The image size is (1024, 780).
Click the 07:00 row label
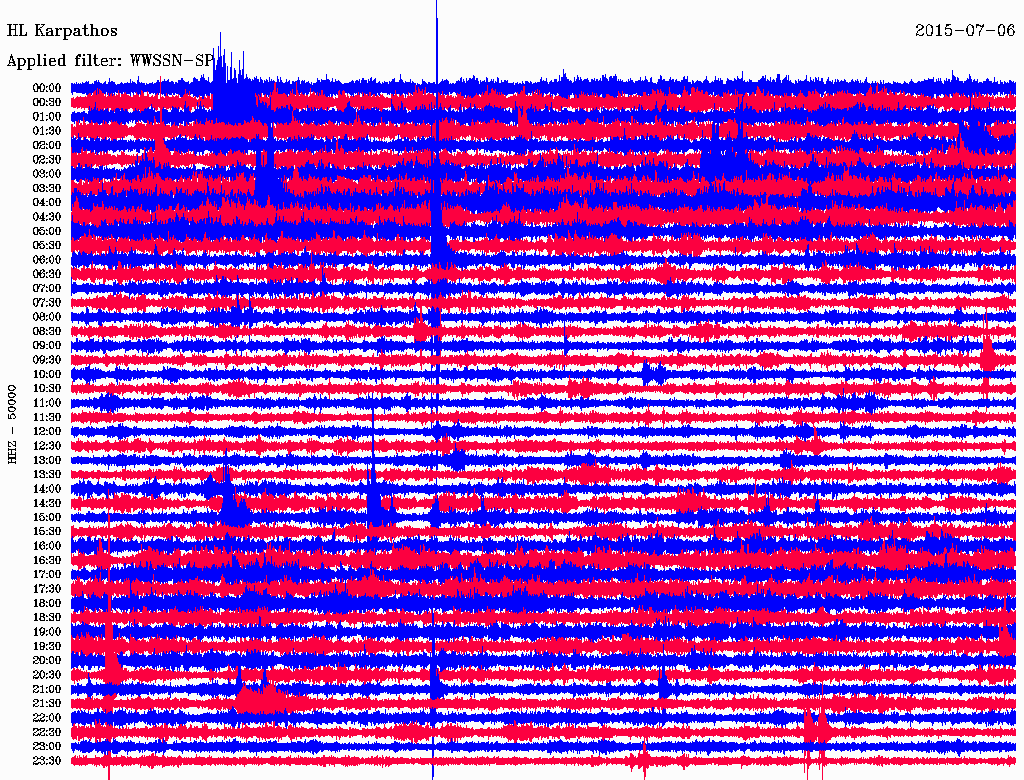click(47, 288)
